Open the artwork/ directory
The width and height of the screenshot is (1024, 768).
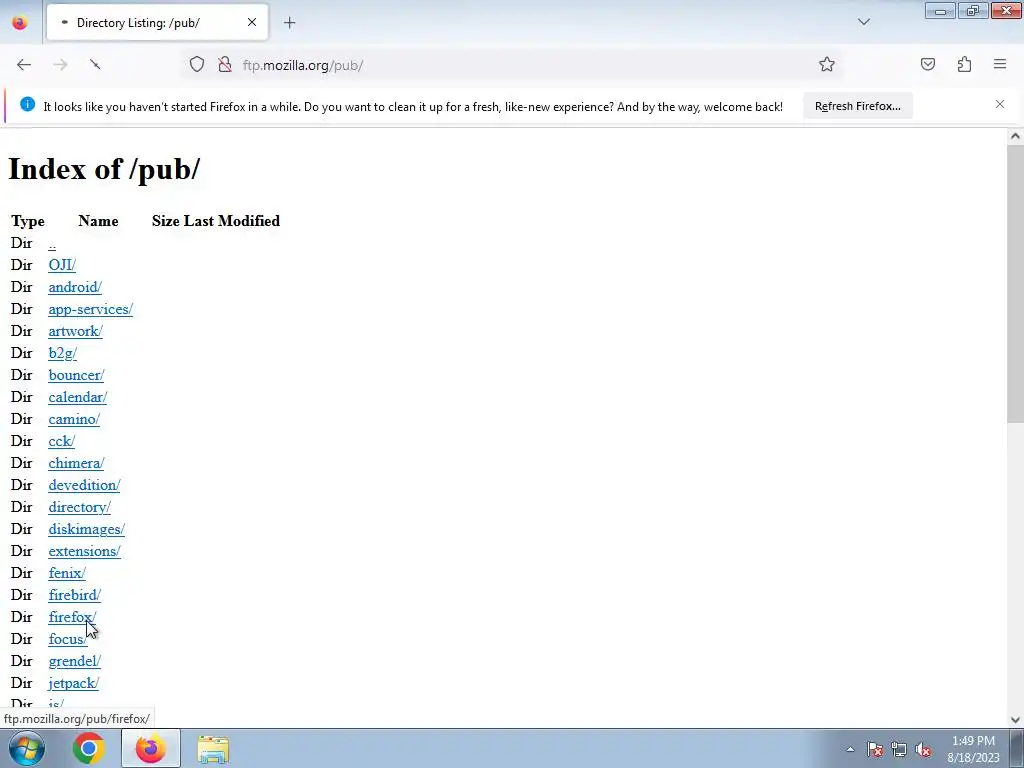click(x=75, y=331)
